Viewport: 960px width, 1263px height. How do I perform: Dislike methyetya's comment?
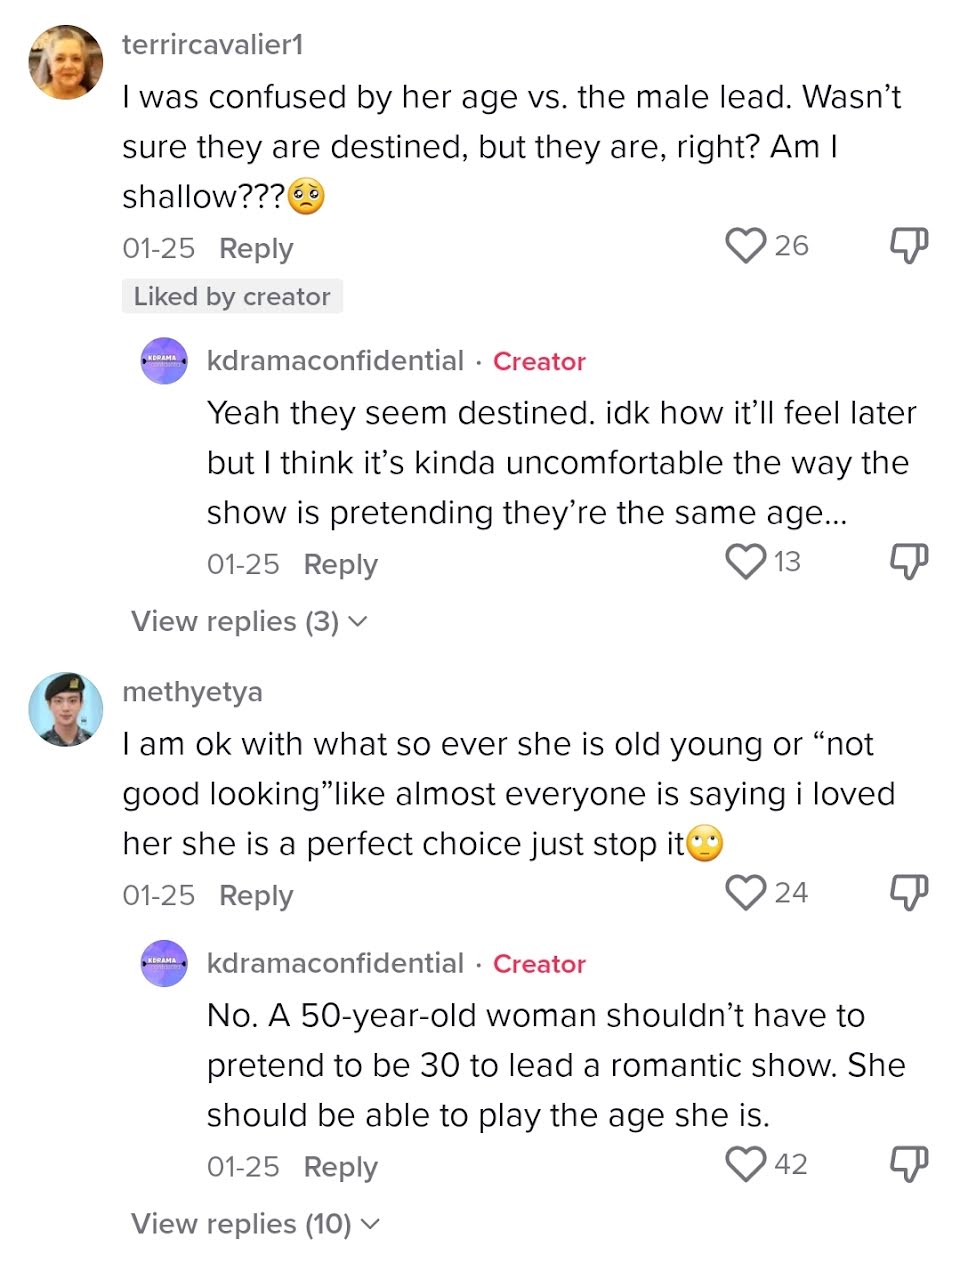[908, 892]
